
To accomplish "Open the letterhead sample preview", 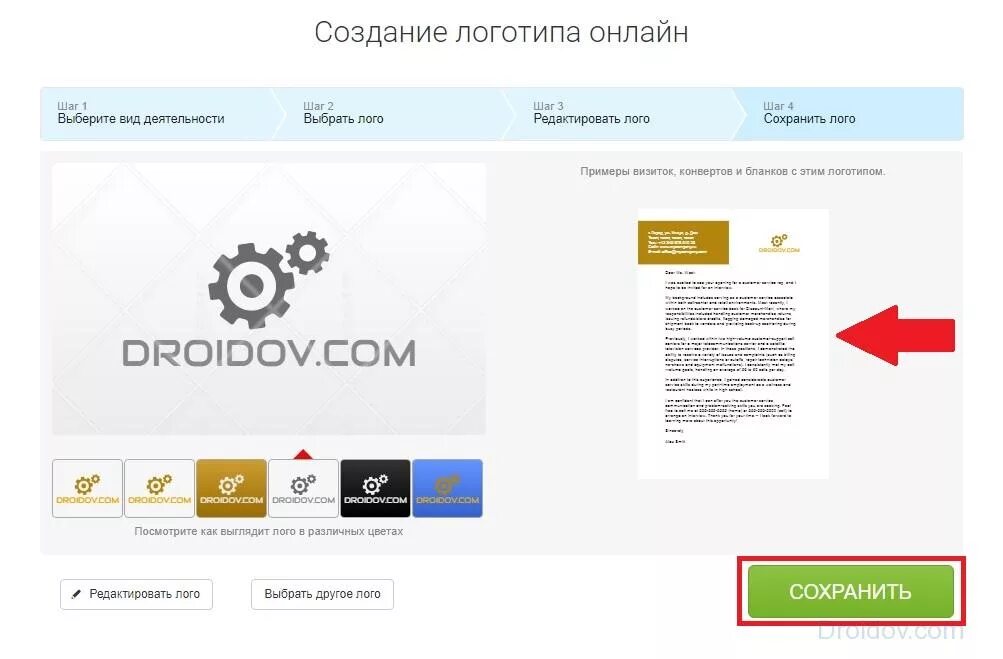I will [x=733, y=344].
